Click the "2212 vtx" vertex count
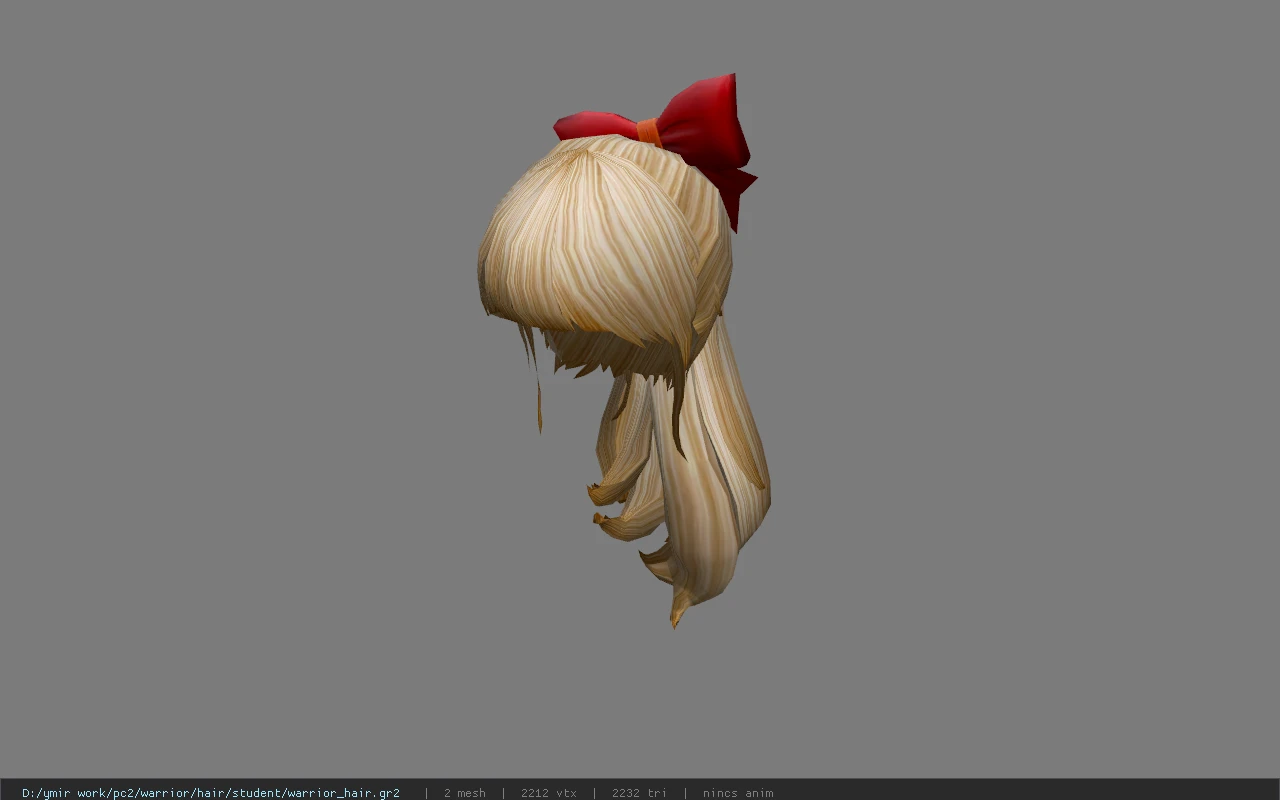1280x800 pixels. [x=549, y=793]
